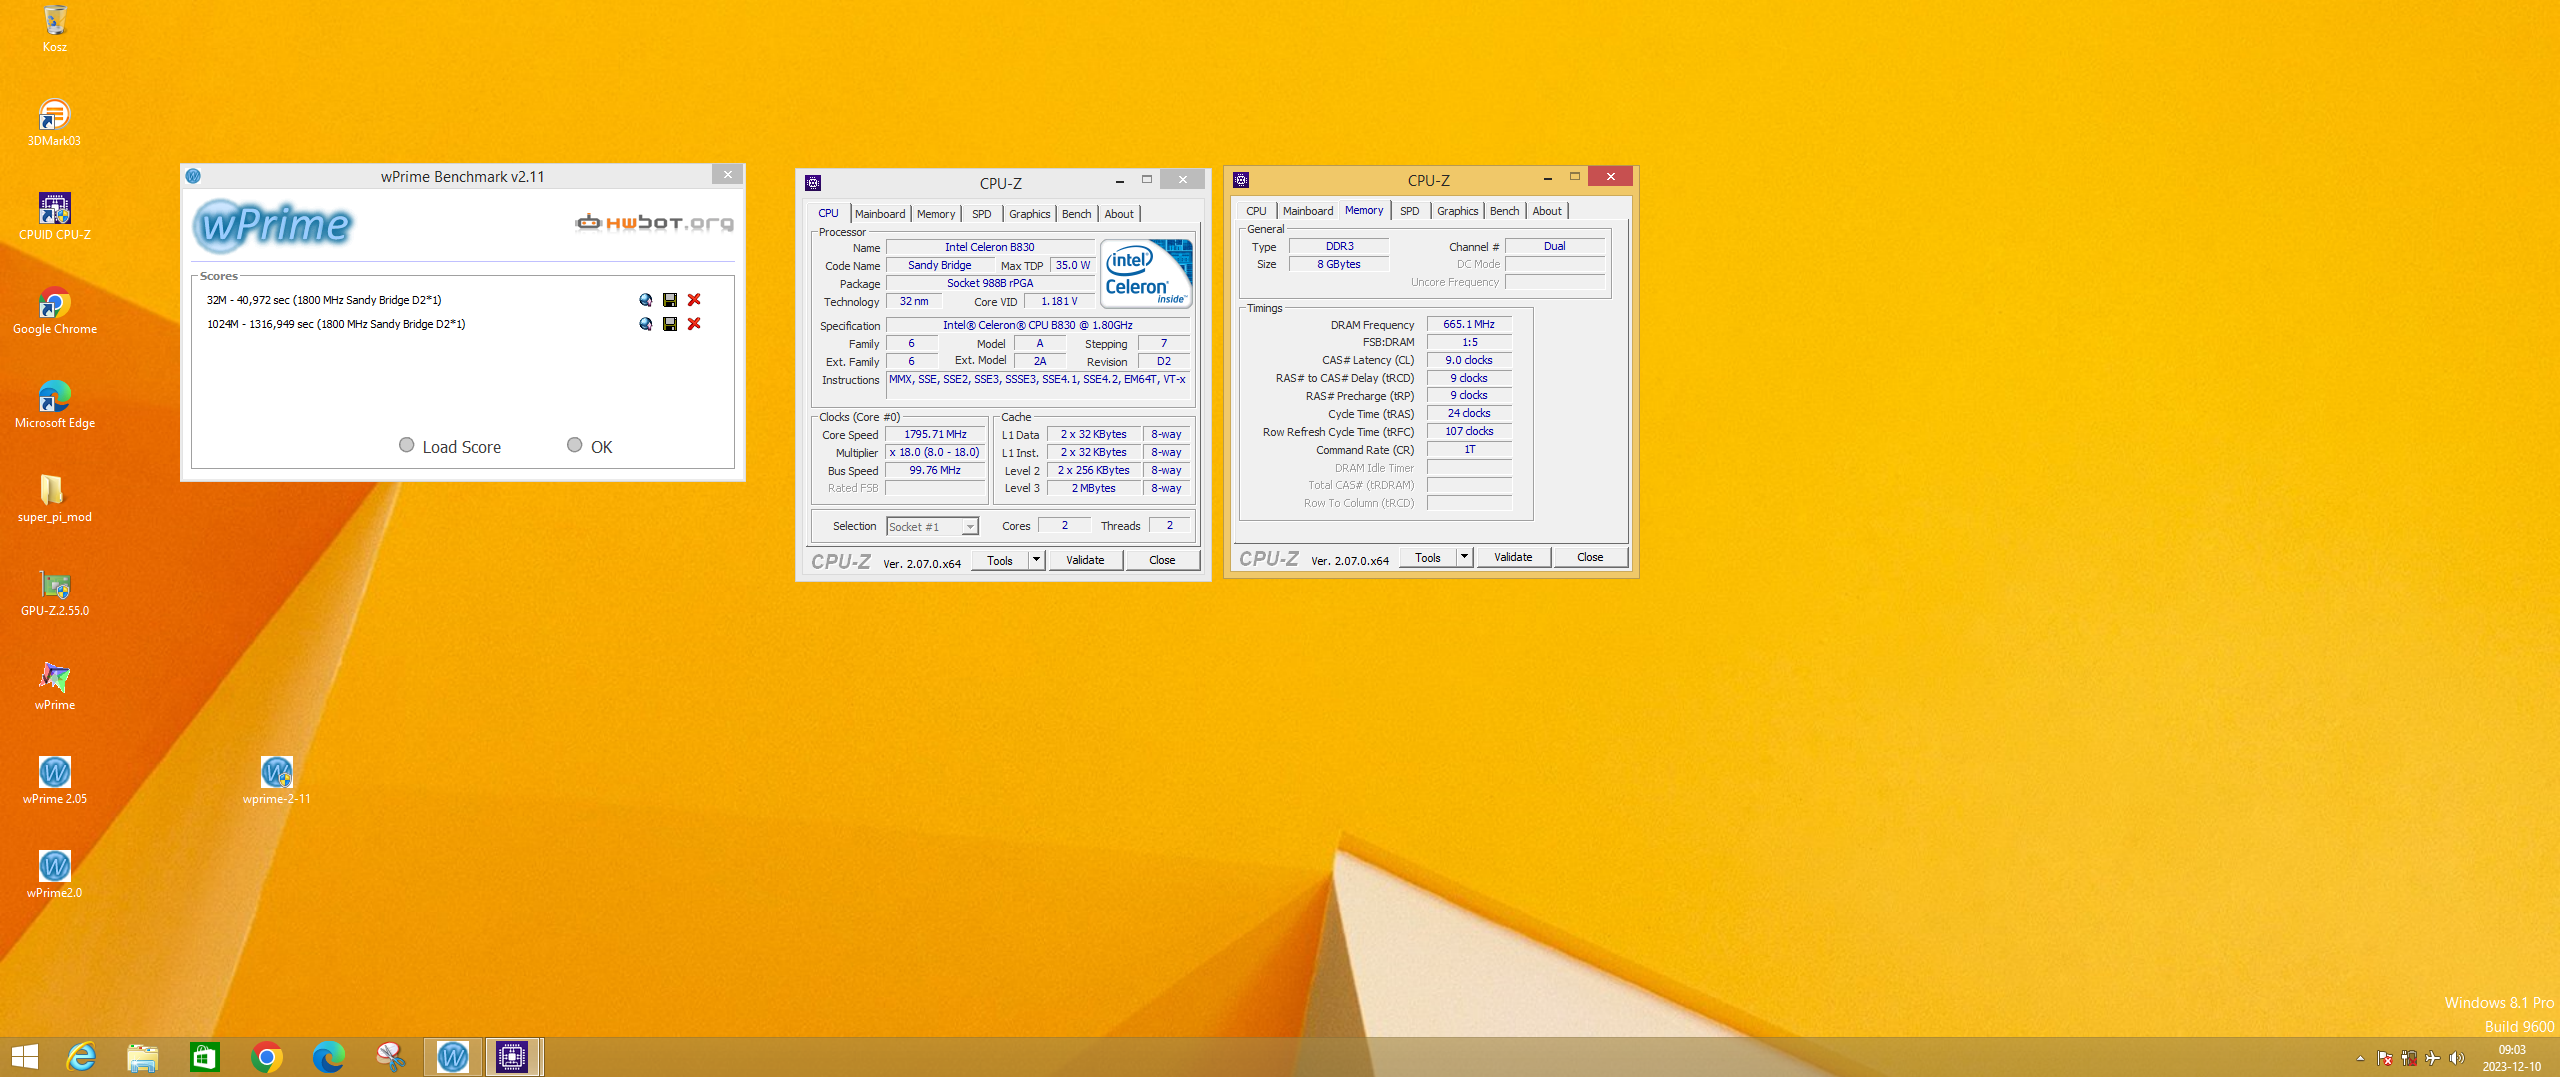
Task: Delete the 32M score with red X
Action: click(x=694, y=300)
